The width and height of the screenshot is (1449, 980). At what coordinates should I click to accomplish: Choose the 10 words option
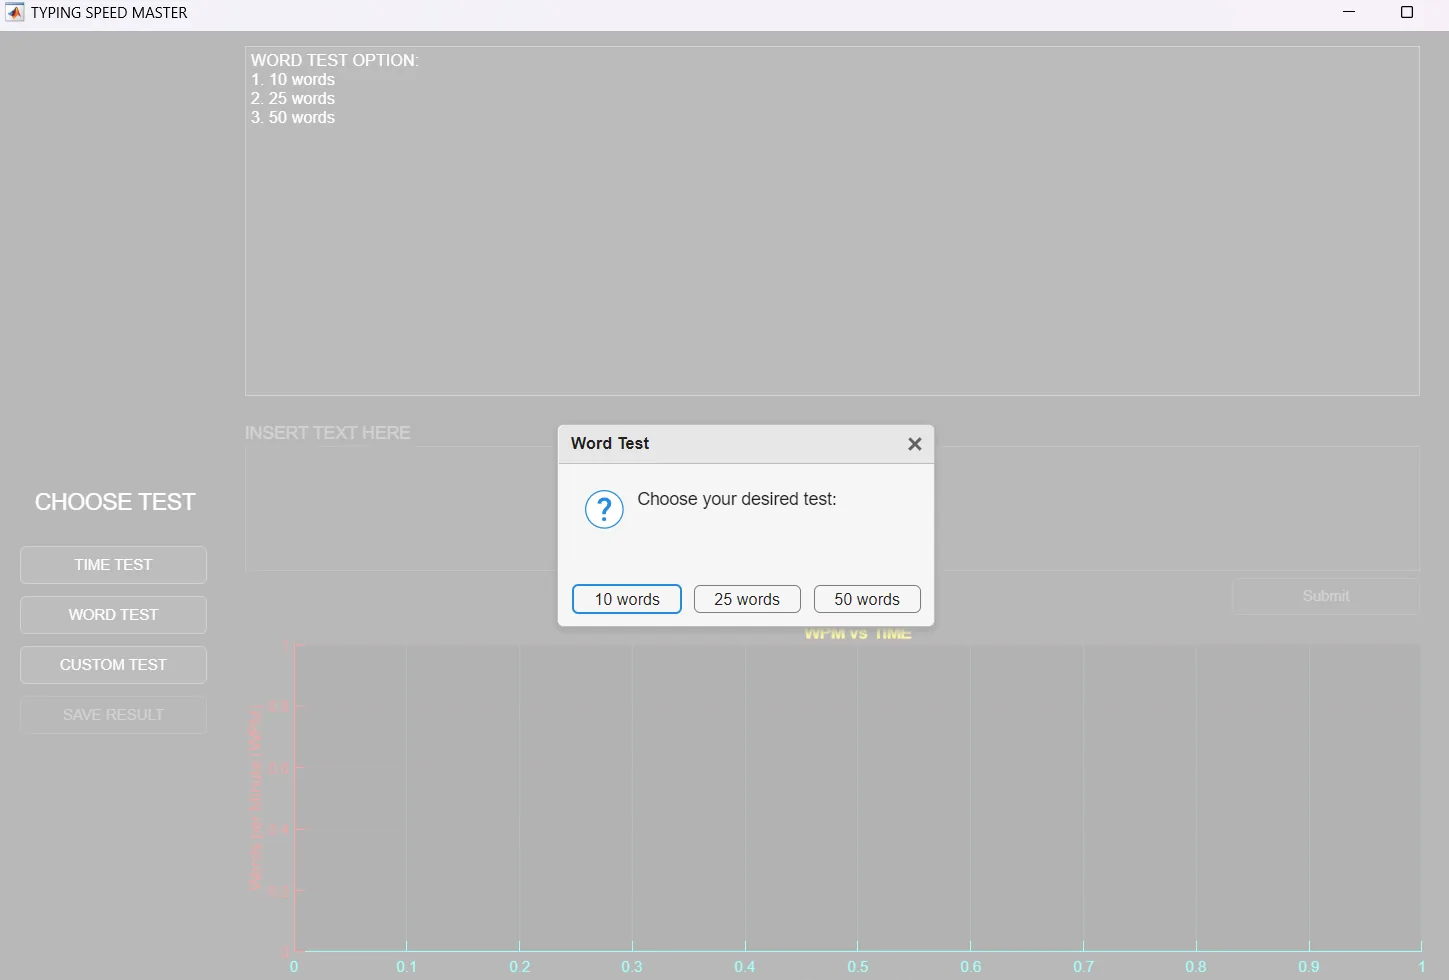tap(627, 599)
